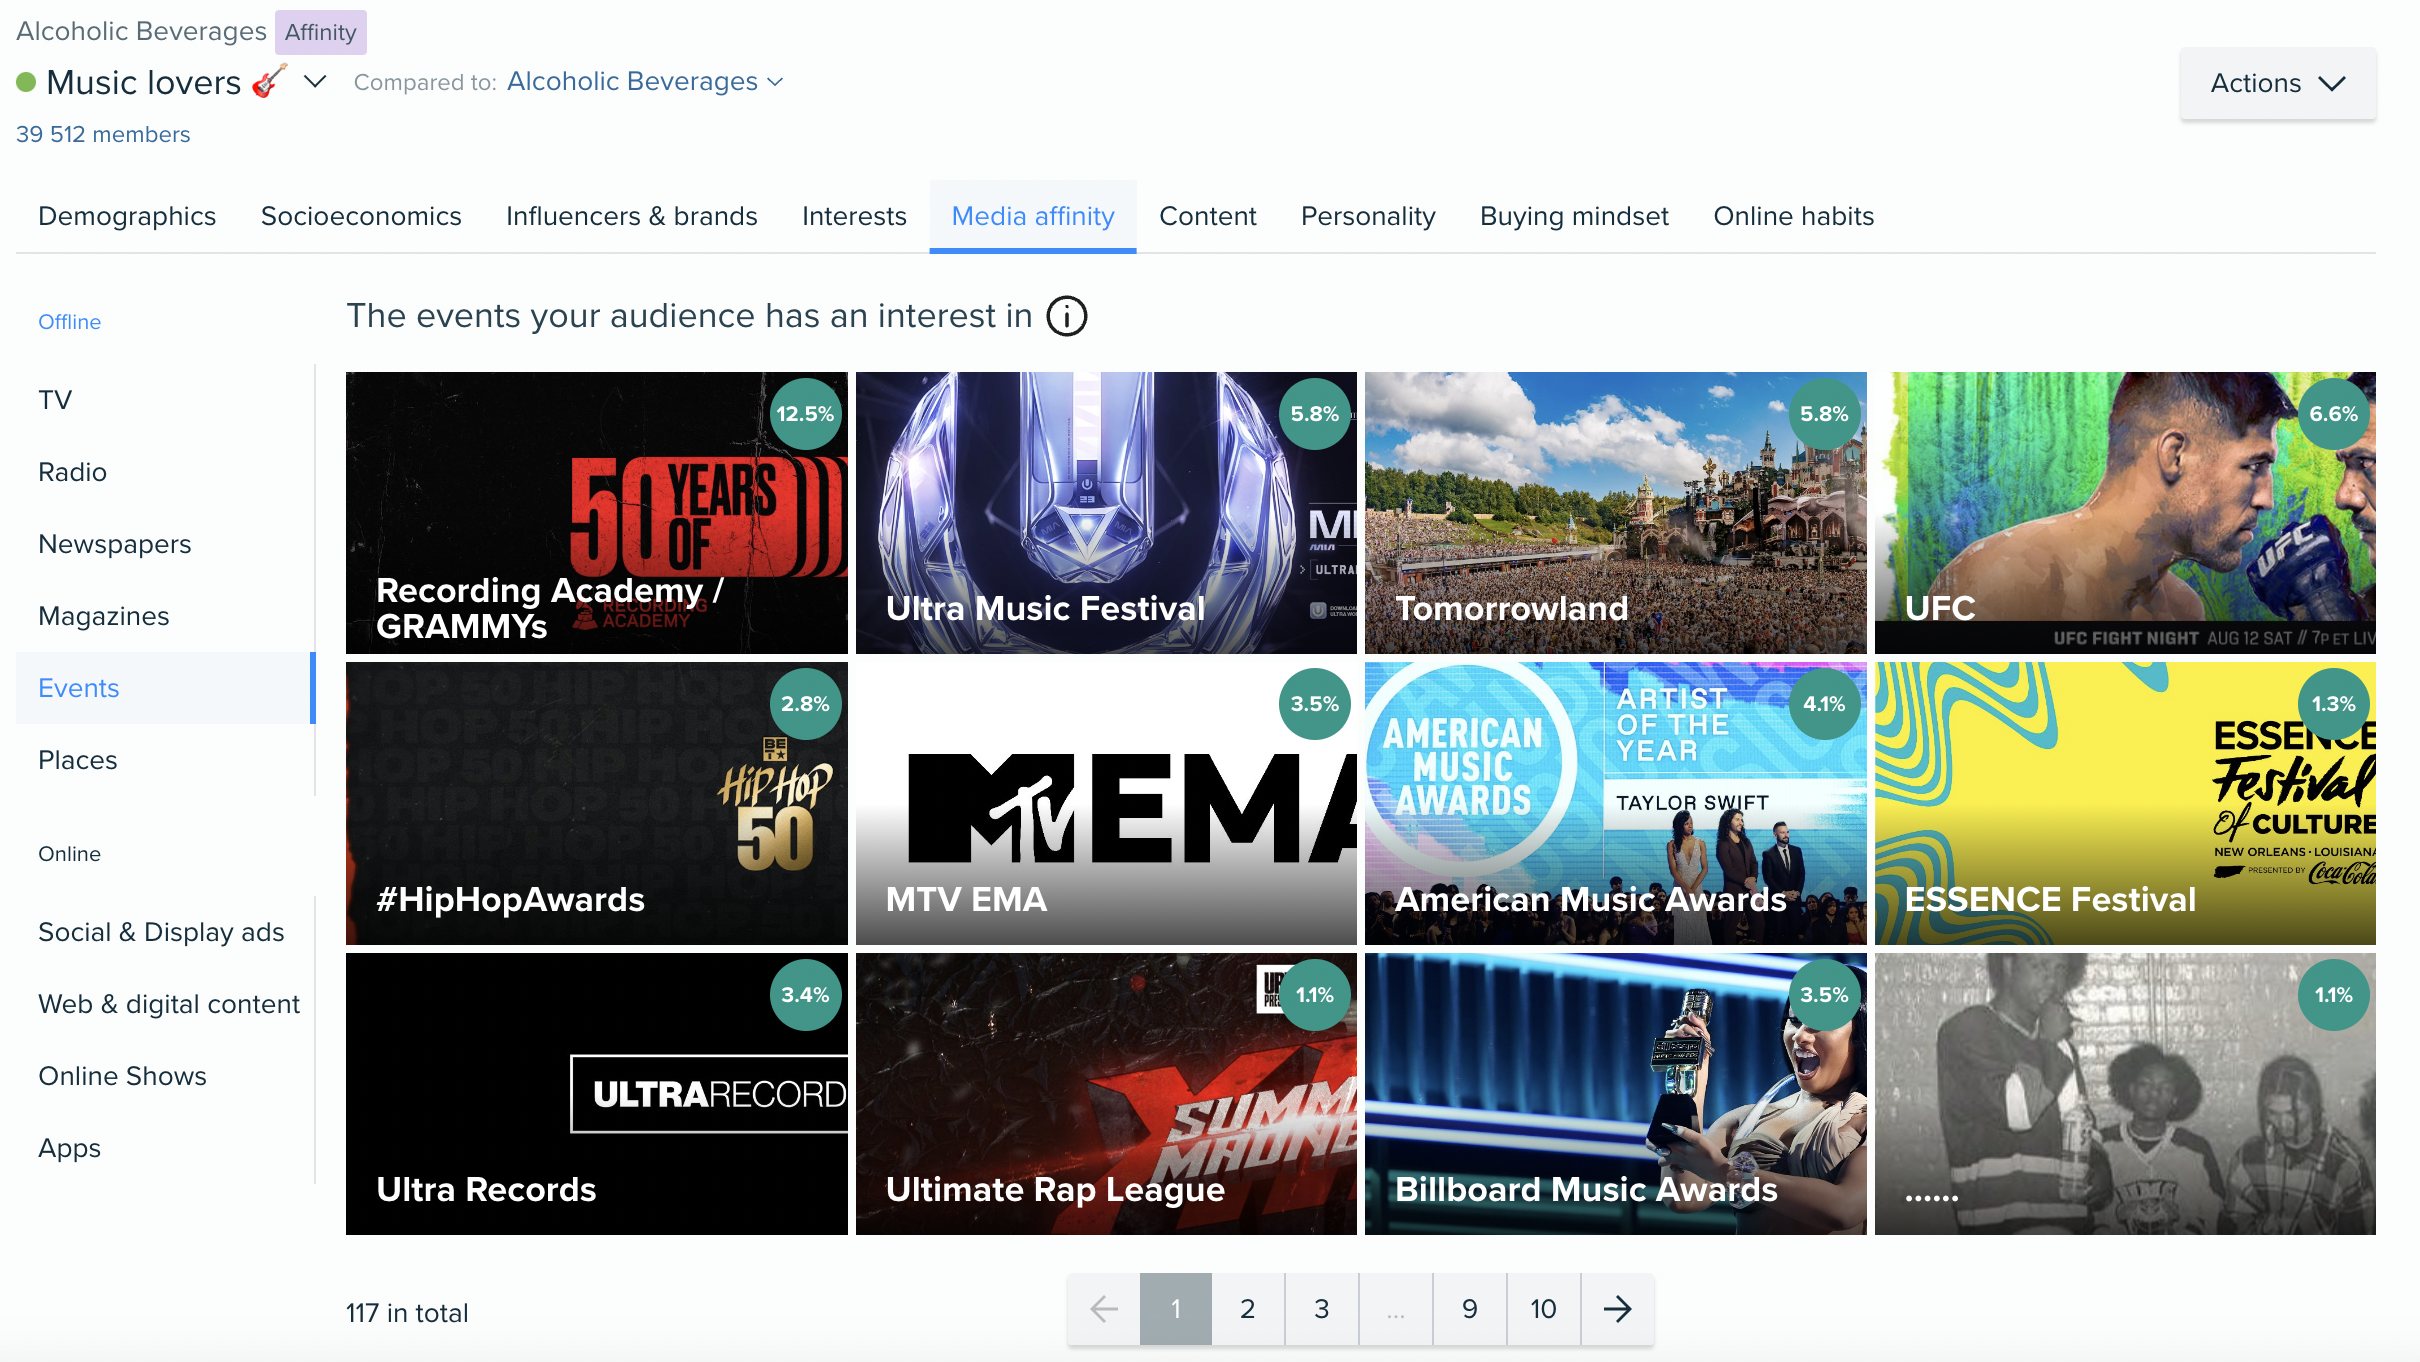Viewport: 2420px width, 1362px height.
Task: Open the Tomorrowland event card
Action: [1615, 513]
